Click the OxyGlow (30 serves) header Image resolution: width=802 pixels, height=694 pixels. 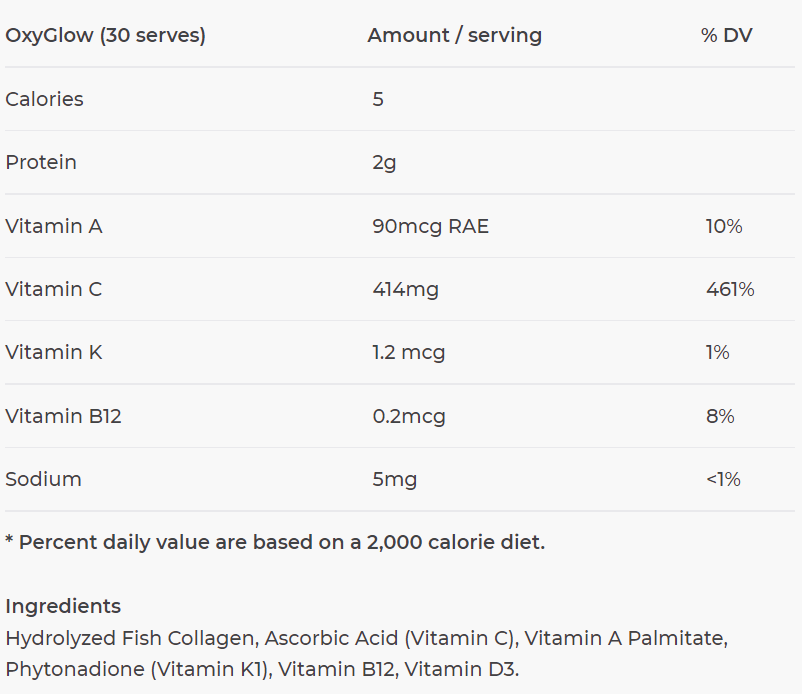(x=105, y=35)
